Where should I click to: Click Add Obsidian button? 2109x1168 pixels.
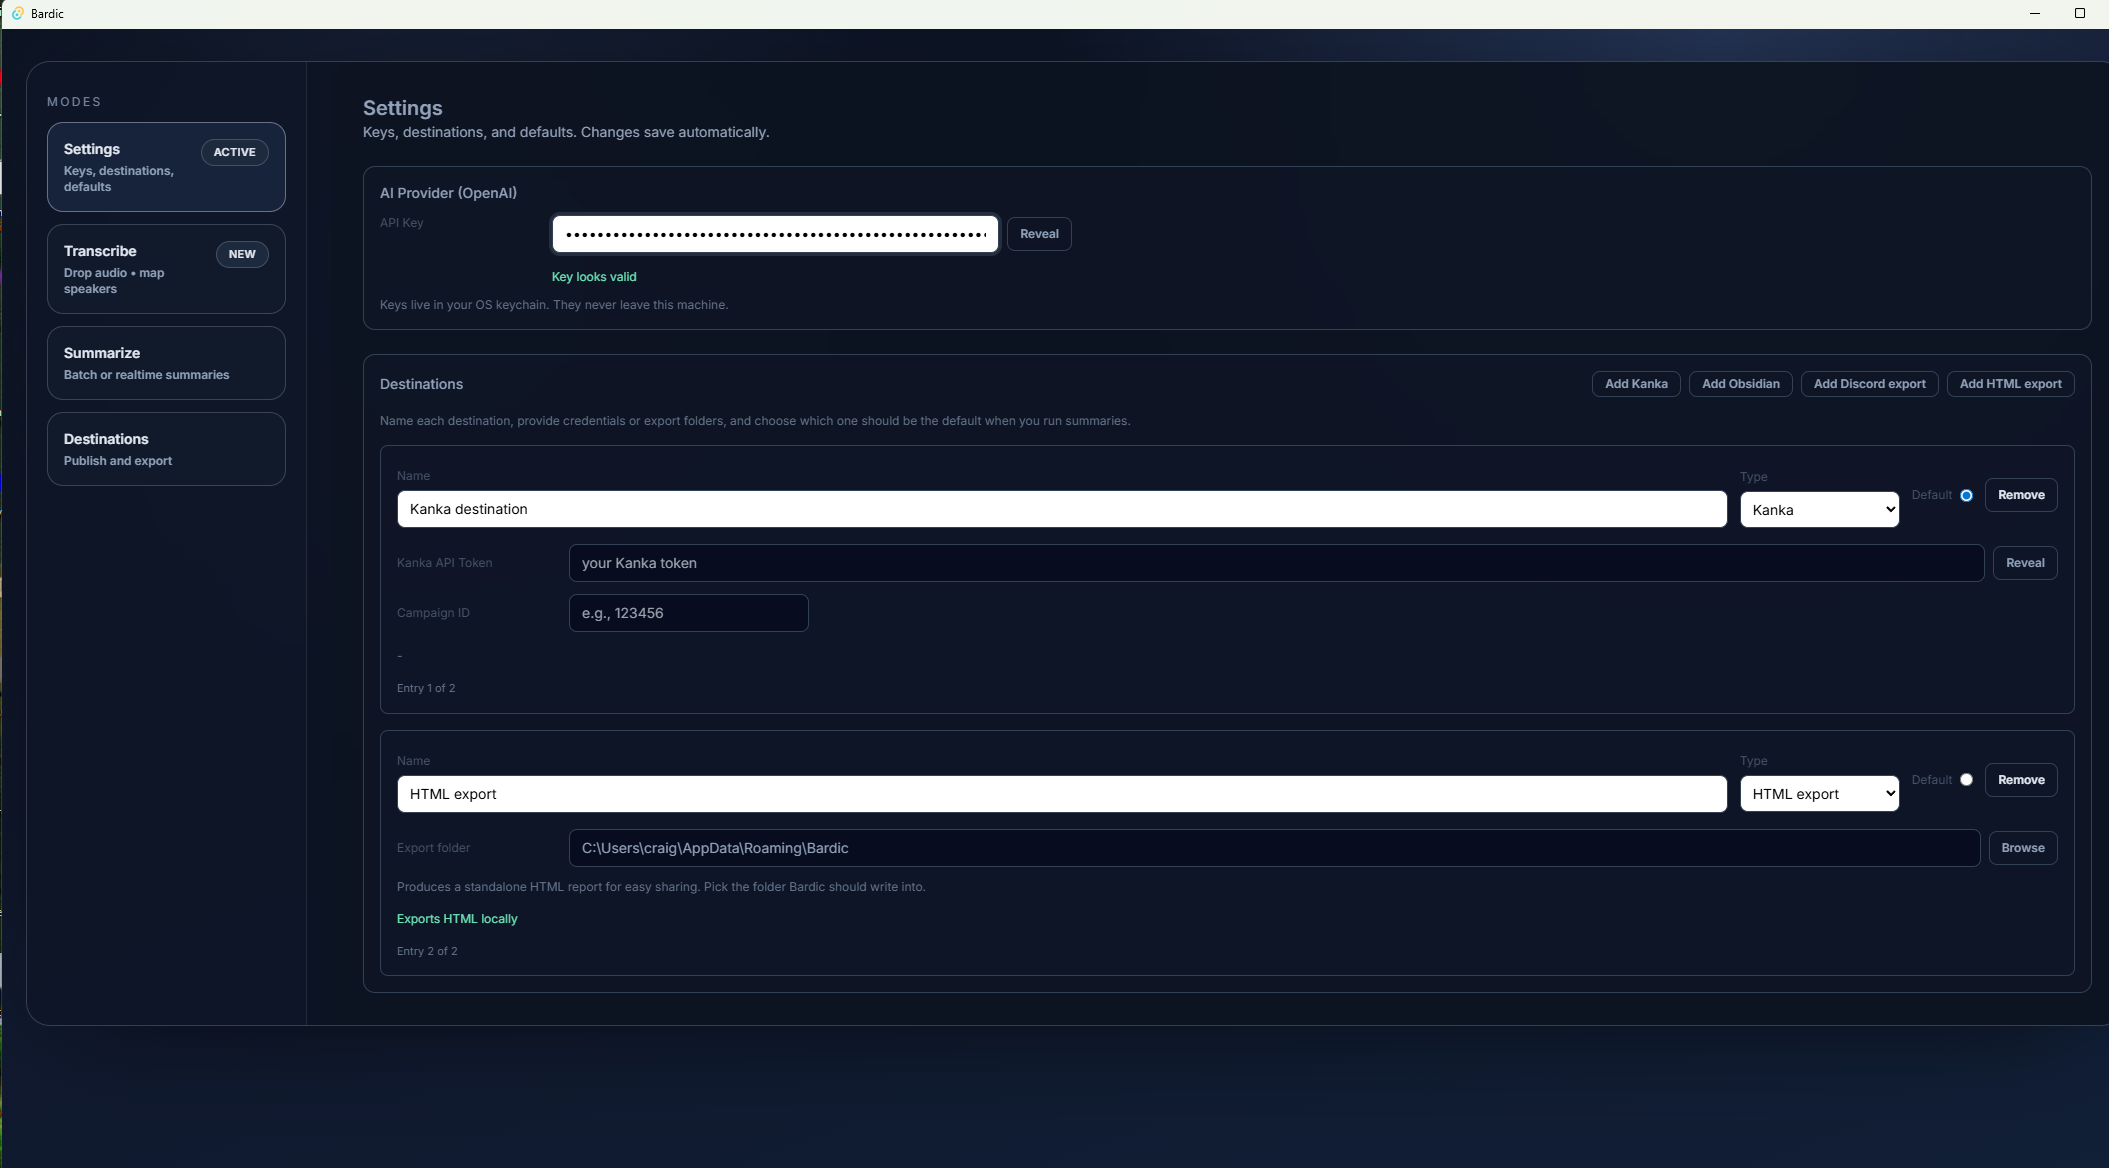click(1740, 384)
